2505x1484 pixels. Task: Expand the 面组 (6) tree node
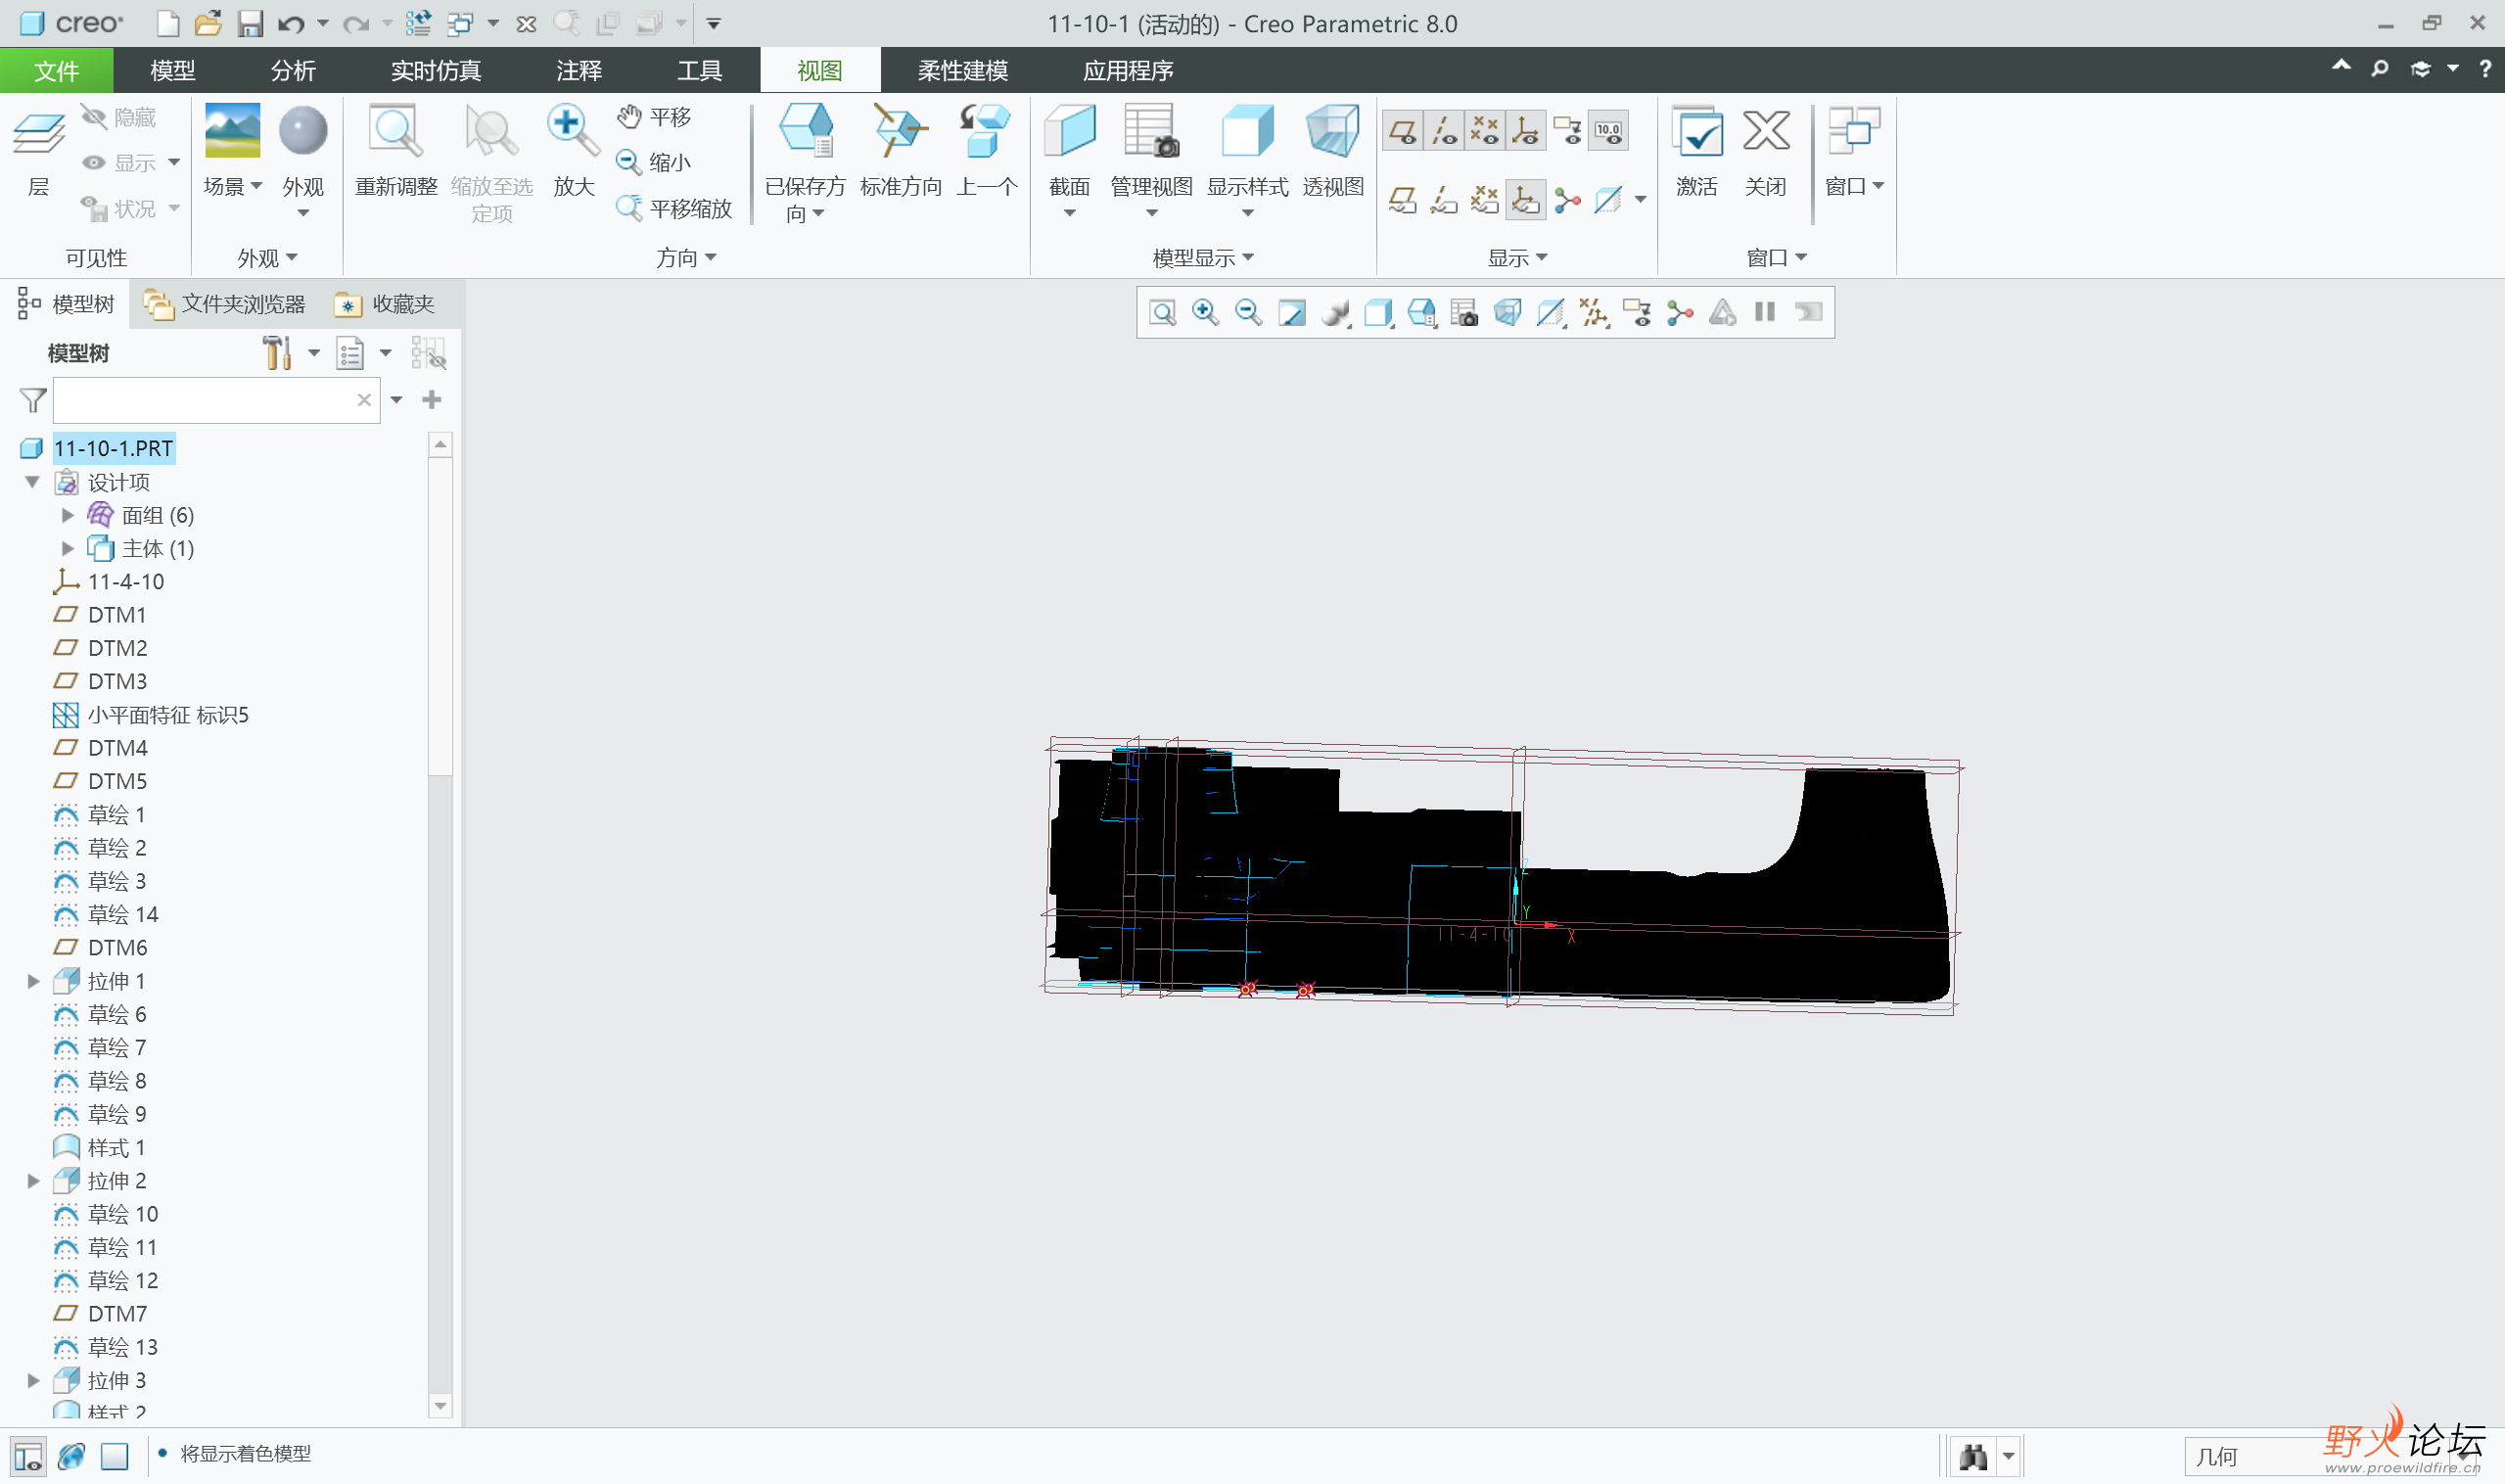(67, 516)
